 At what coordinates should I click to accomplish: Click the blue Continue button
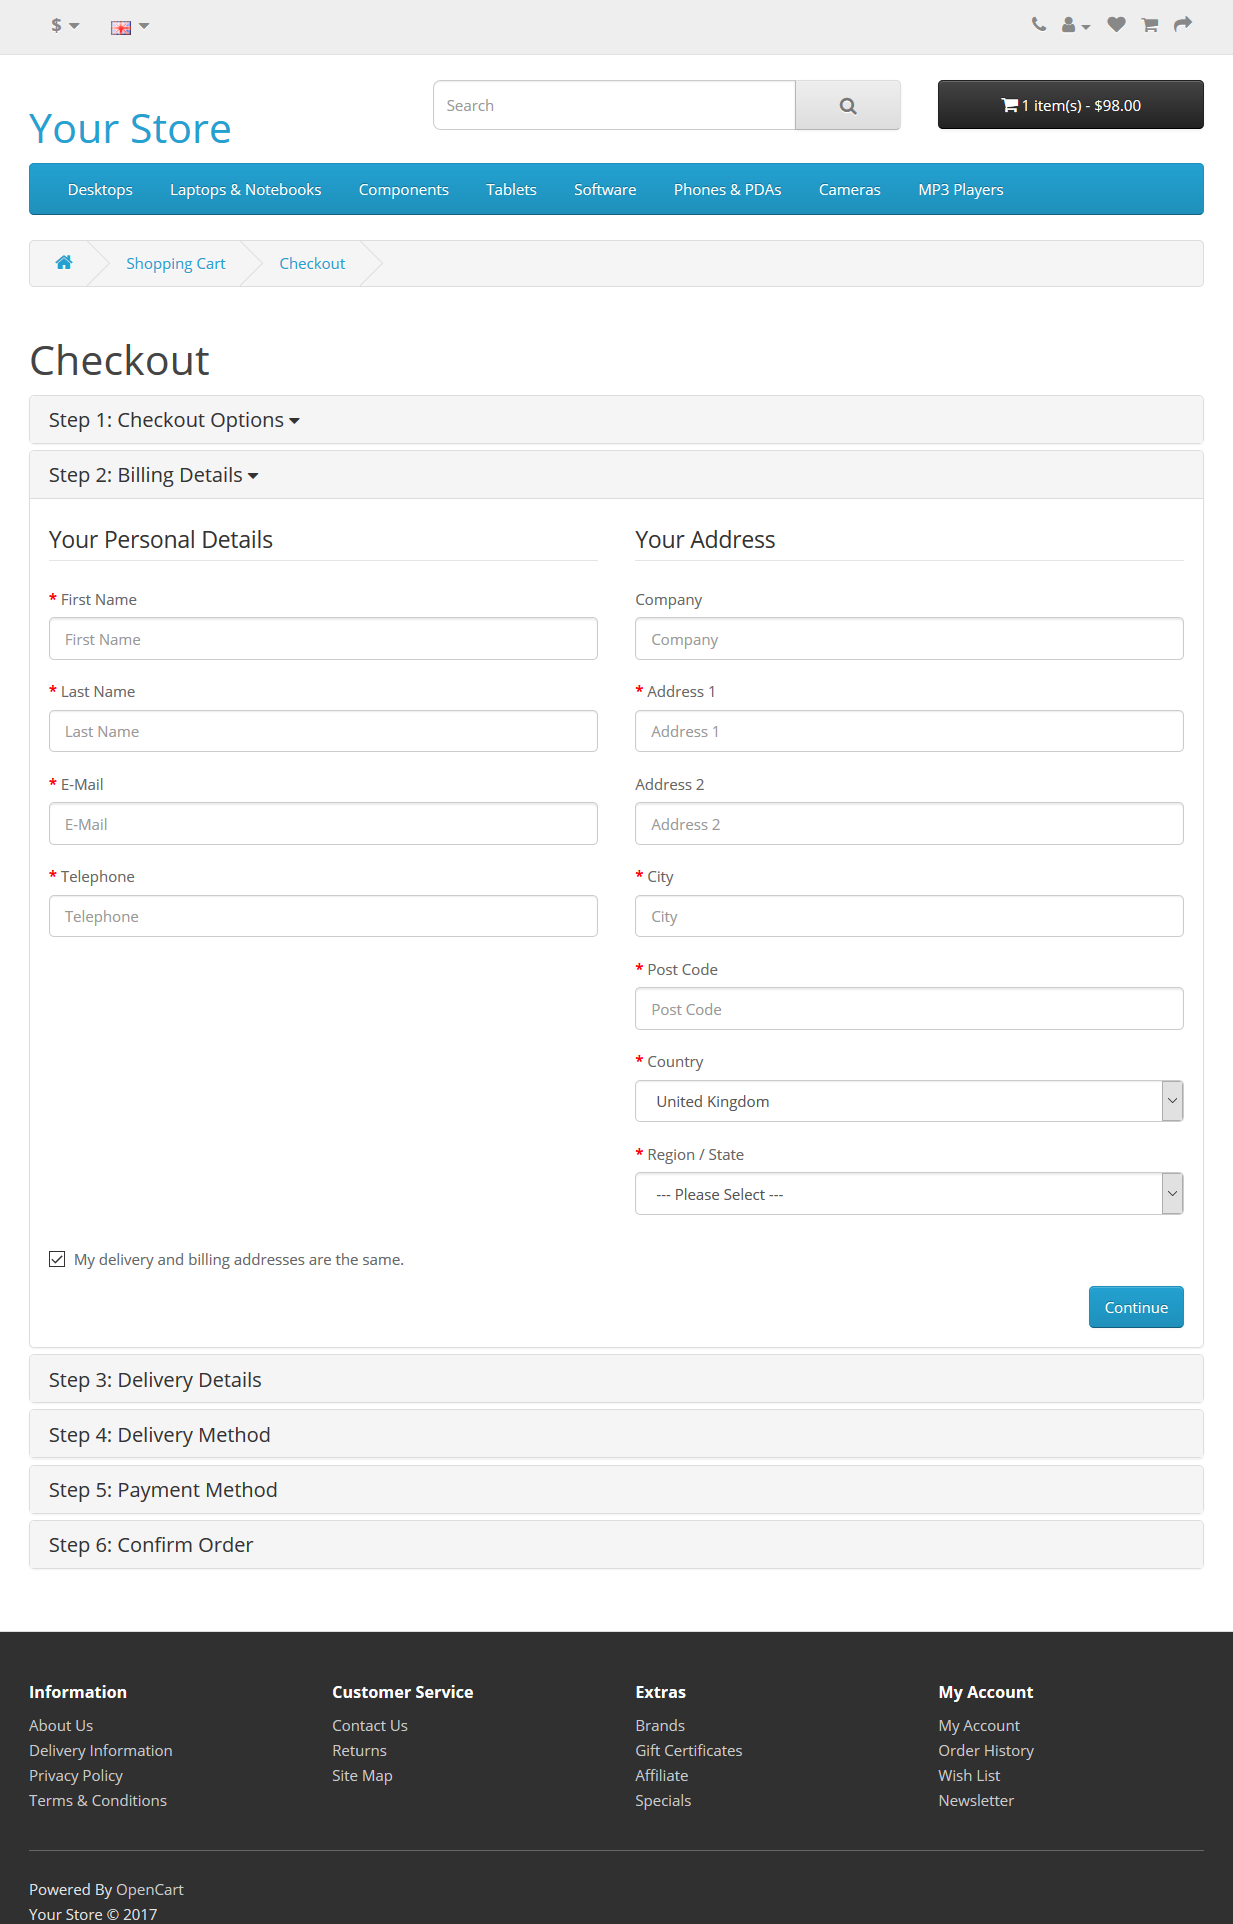[x=1135, y=1307]
